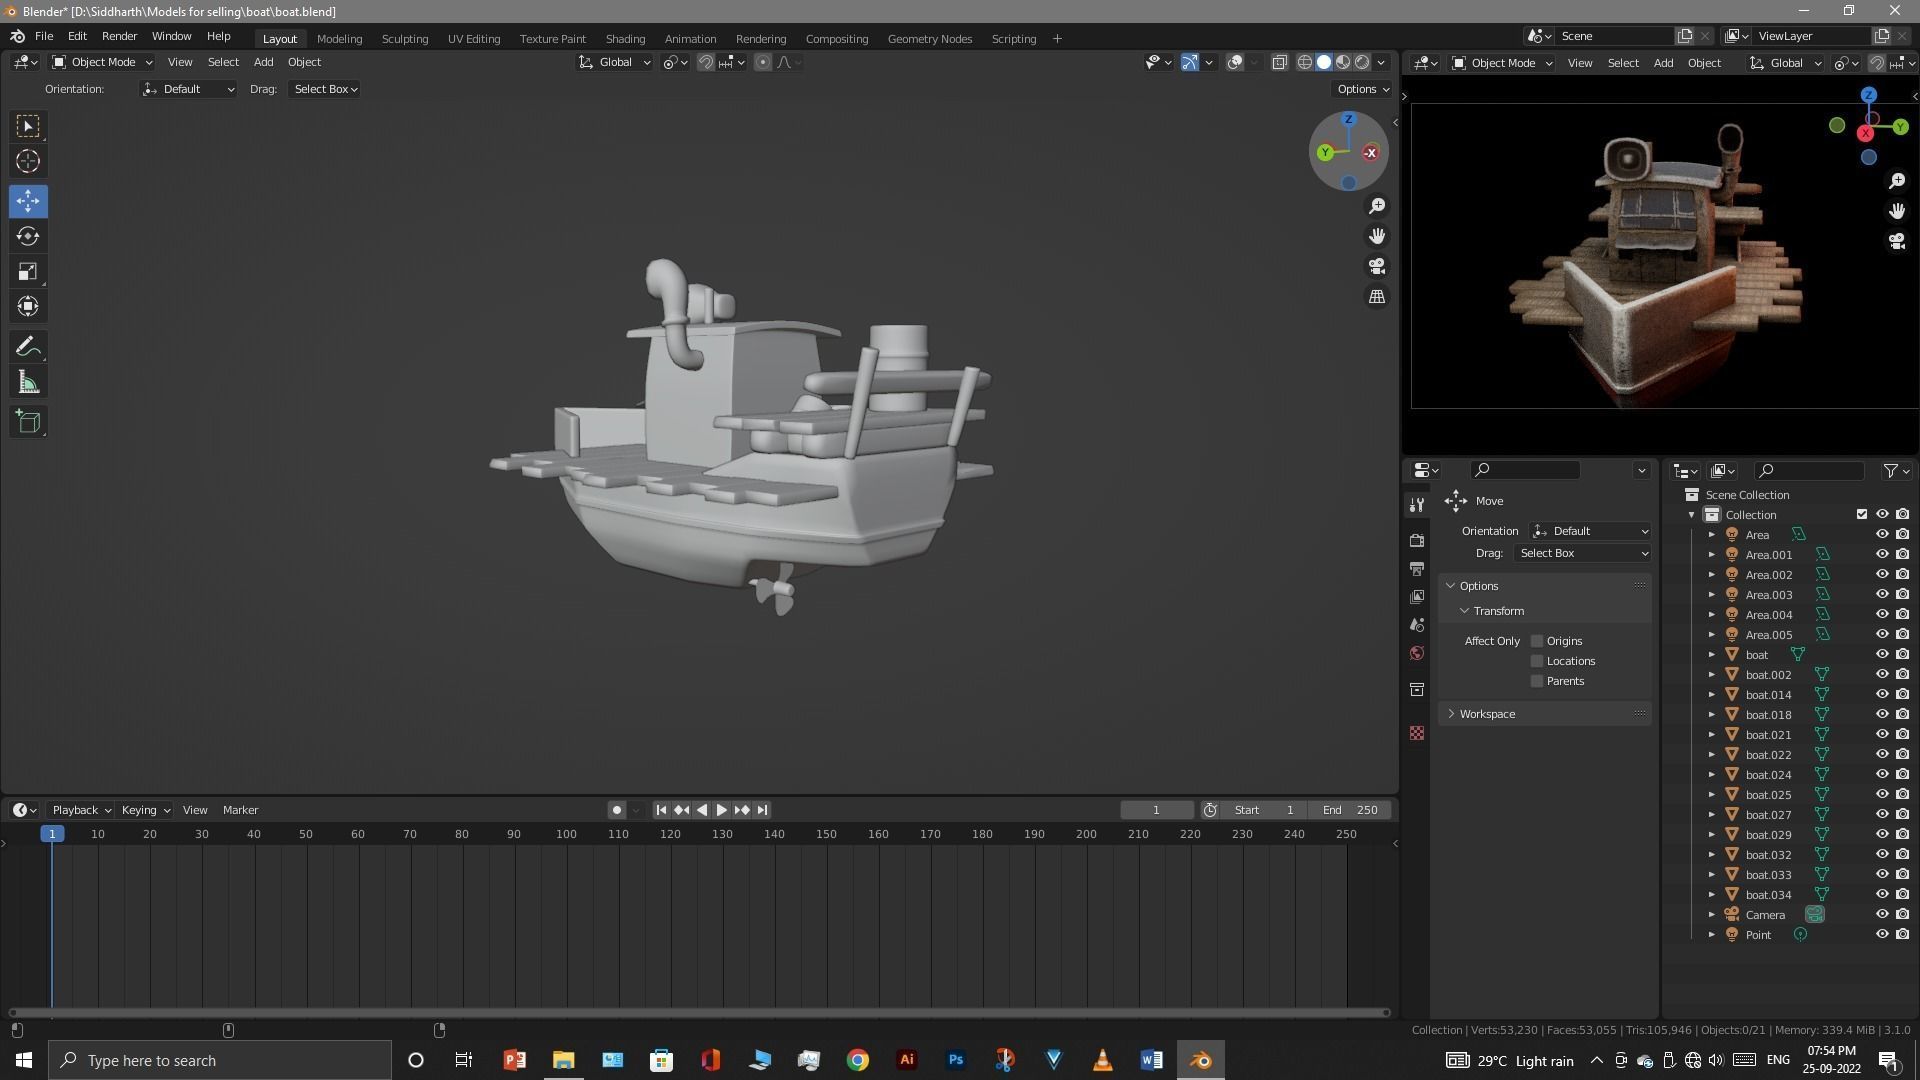Open the View Layer properties tab

[1416, 597]
